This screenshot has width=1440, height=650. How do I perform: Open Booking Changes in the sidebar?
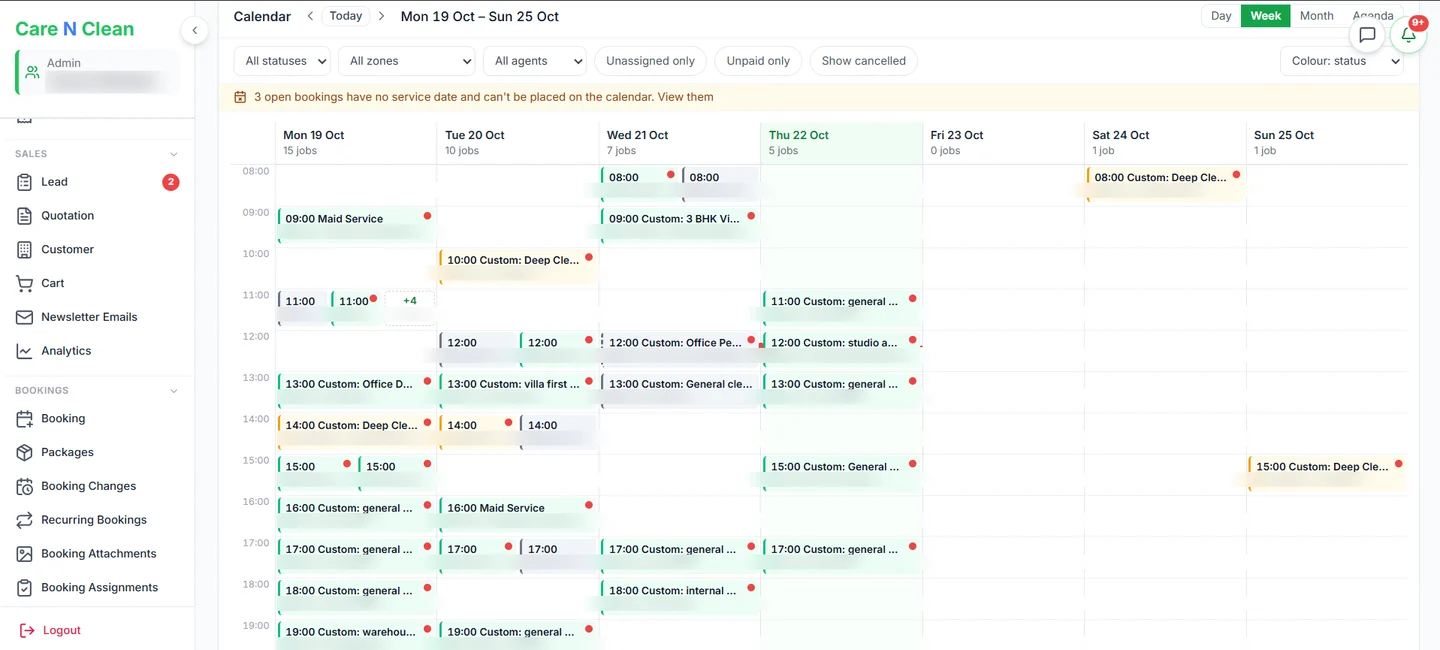pyautogui.click(x=88, y=486)
